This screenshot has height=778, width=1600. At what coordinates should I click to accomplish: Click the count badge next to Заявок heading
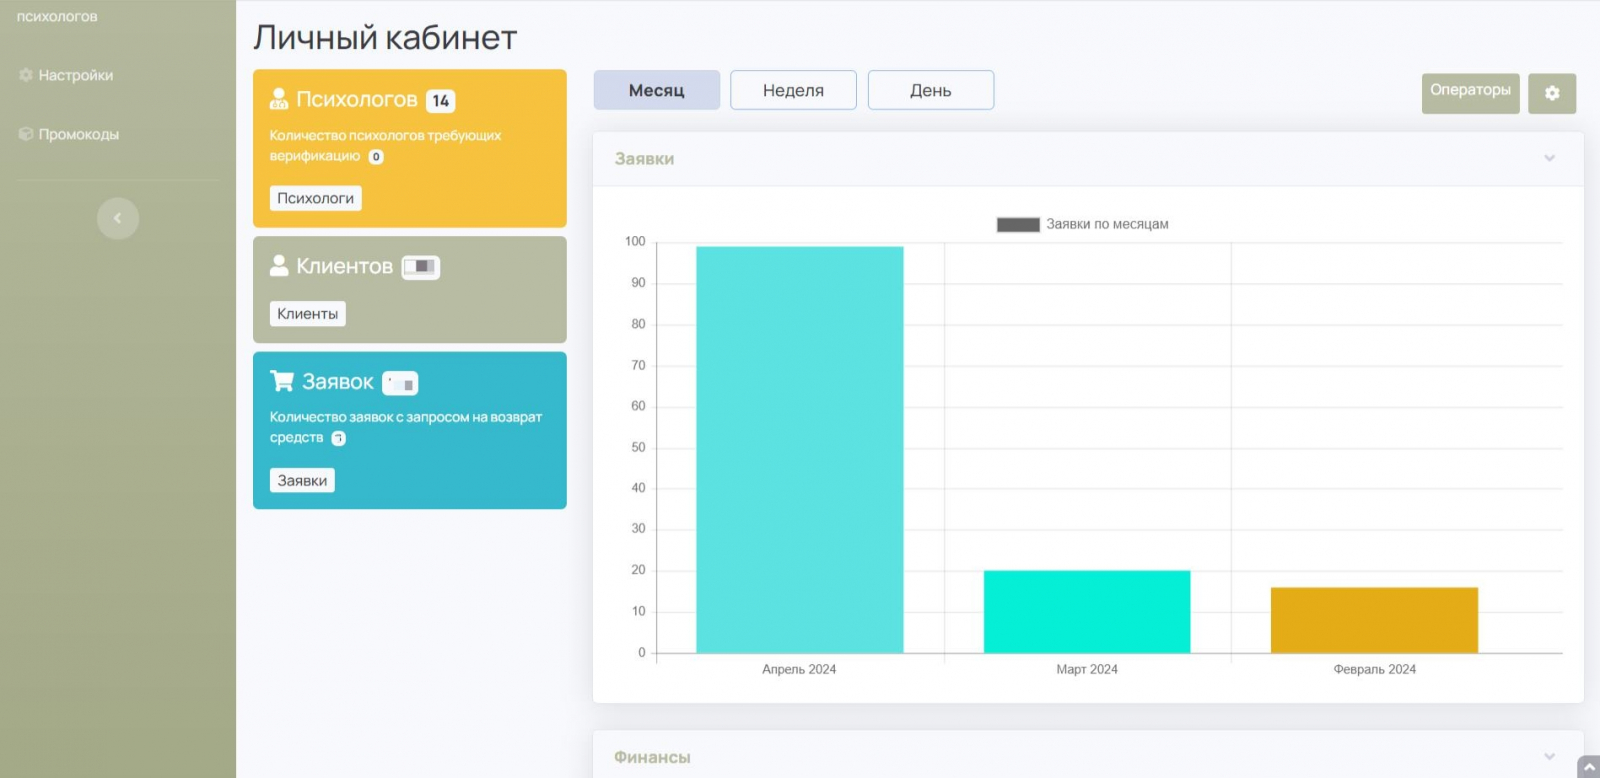pos(400,383)
